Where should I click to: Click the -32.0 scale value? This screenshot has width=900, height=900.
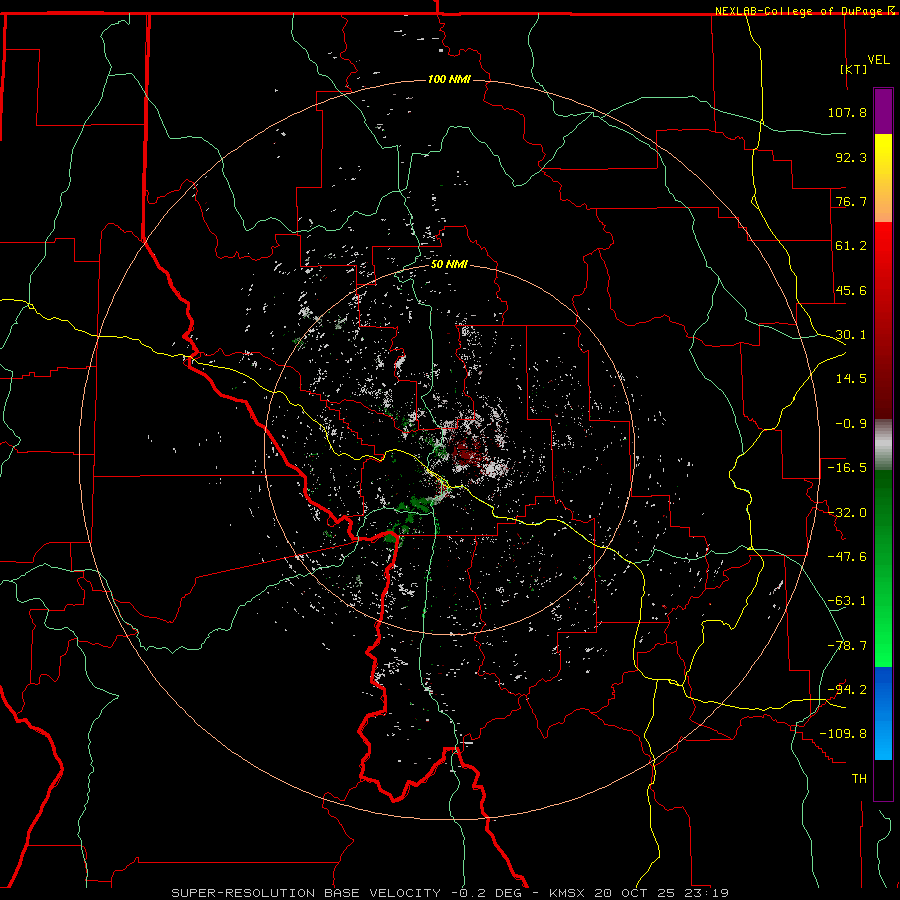847,513
